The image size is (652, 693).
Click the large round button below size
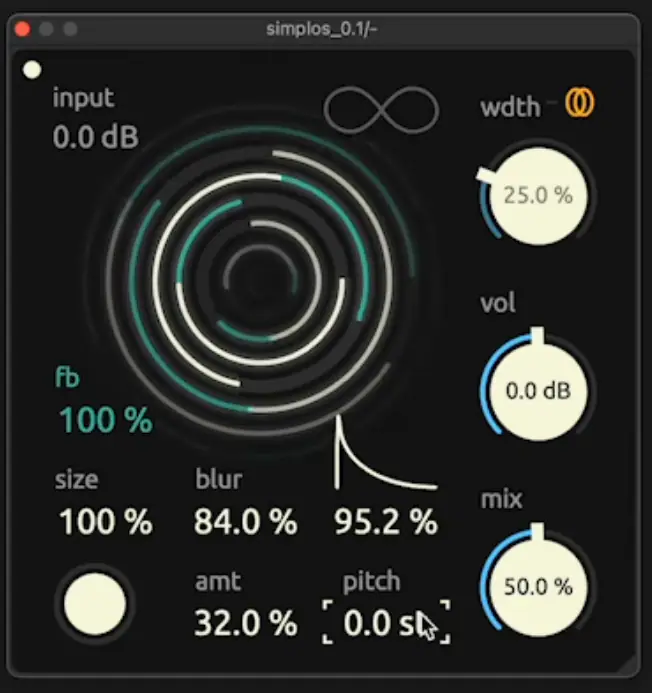(95, 604)
